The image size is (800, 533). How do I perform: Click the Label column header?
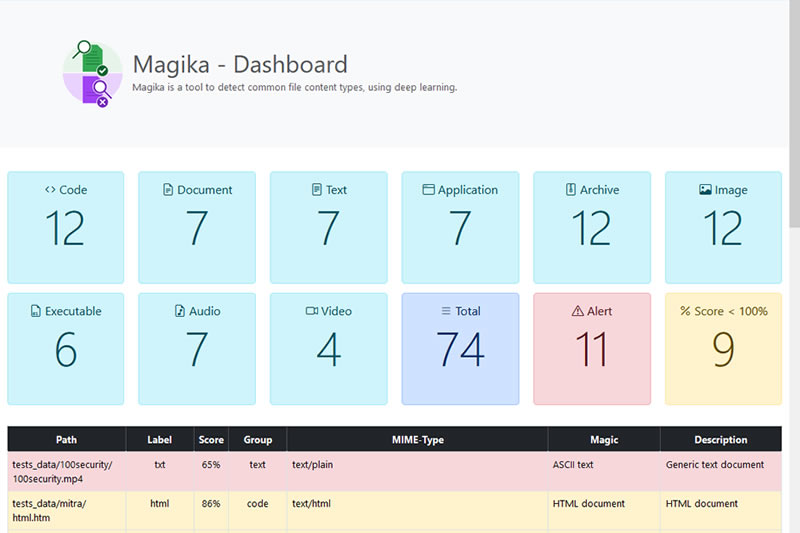[x=160, y=440]
